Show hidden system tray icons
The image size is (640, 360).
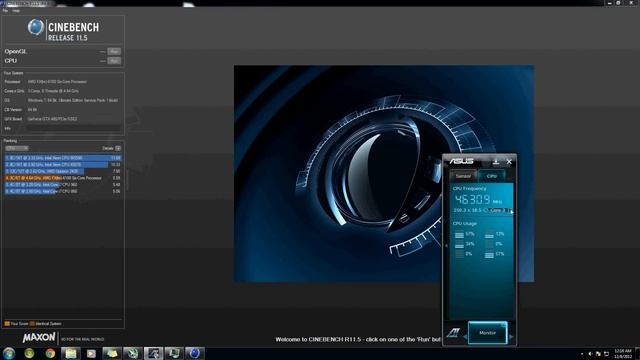(x=582, y=354)
